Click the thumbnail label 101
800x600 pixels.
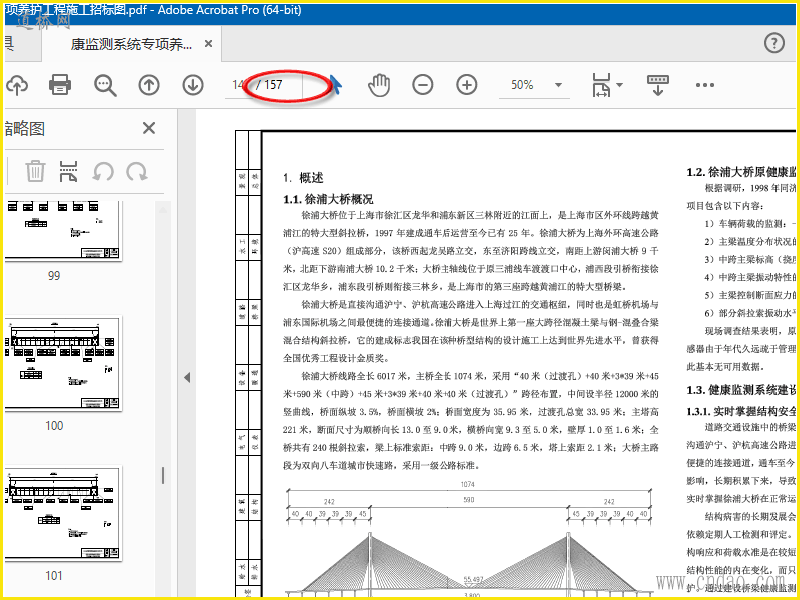point(54,576)
